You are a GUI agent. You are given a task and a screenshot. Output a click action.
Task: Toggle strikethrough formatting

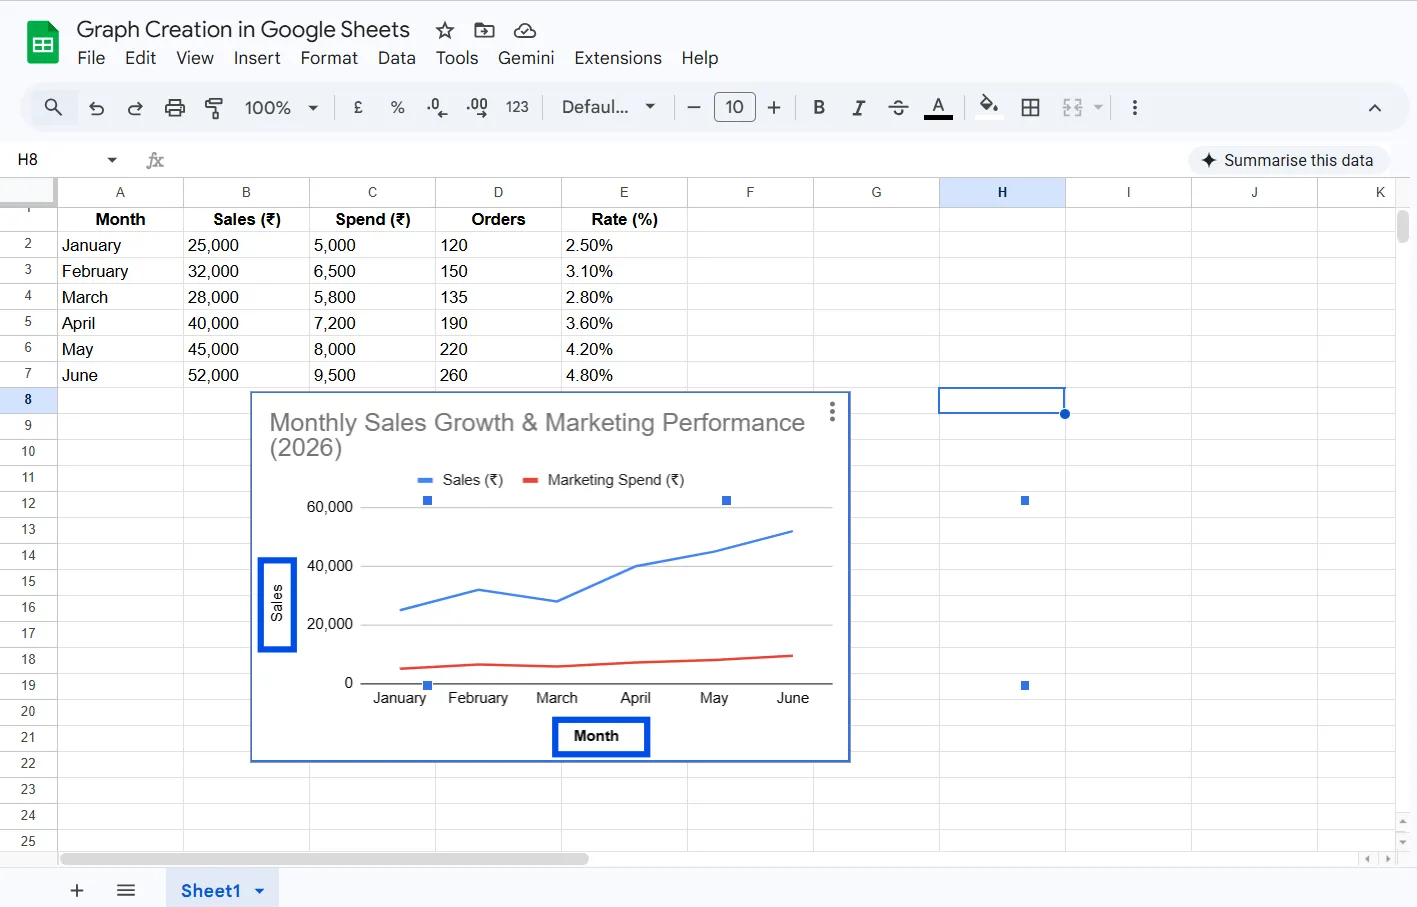pos(898,108)
